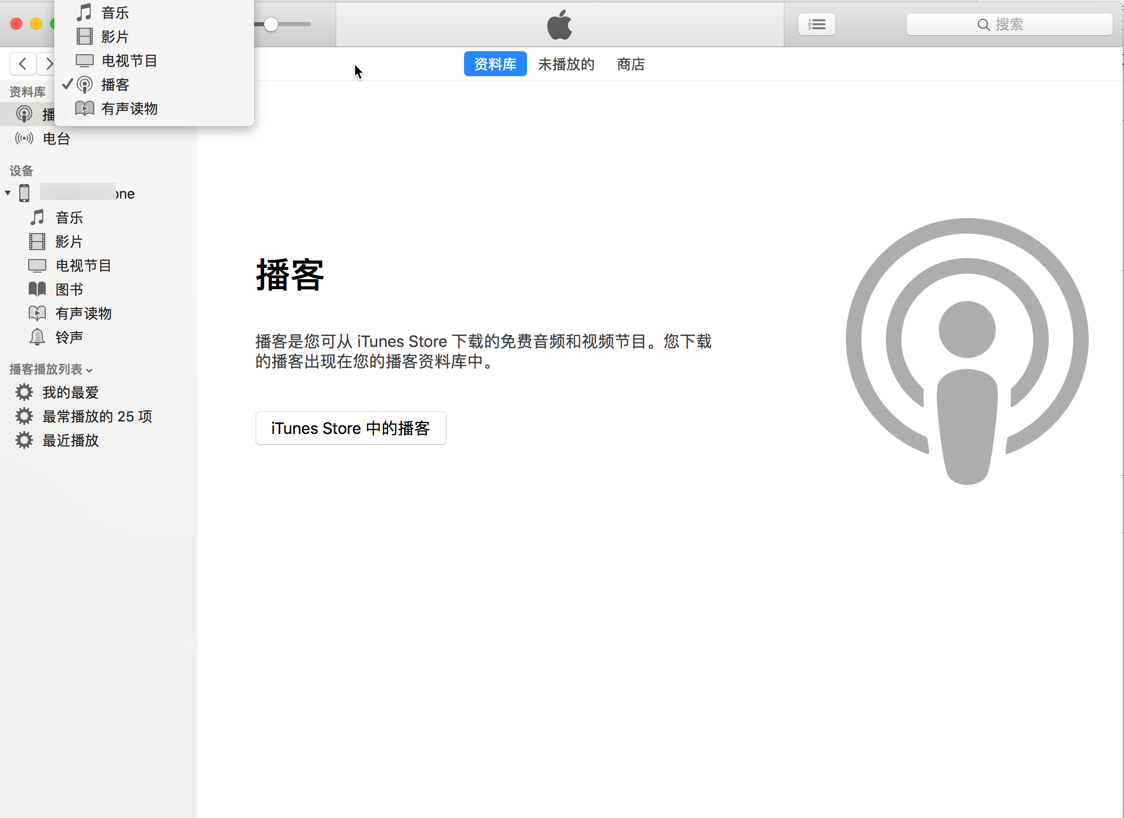Click the gear icon beside 我的最爱
Viewport: 1124px width, 818px height.
(24, 392)
